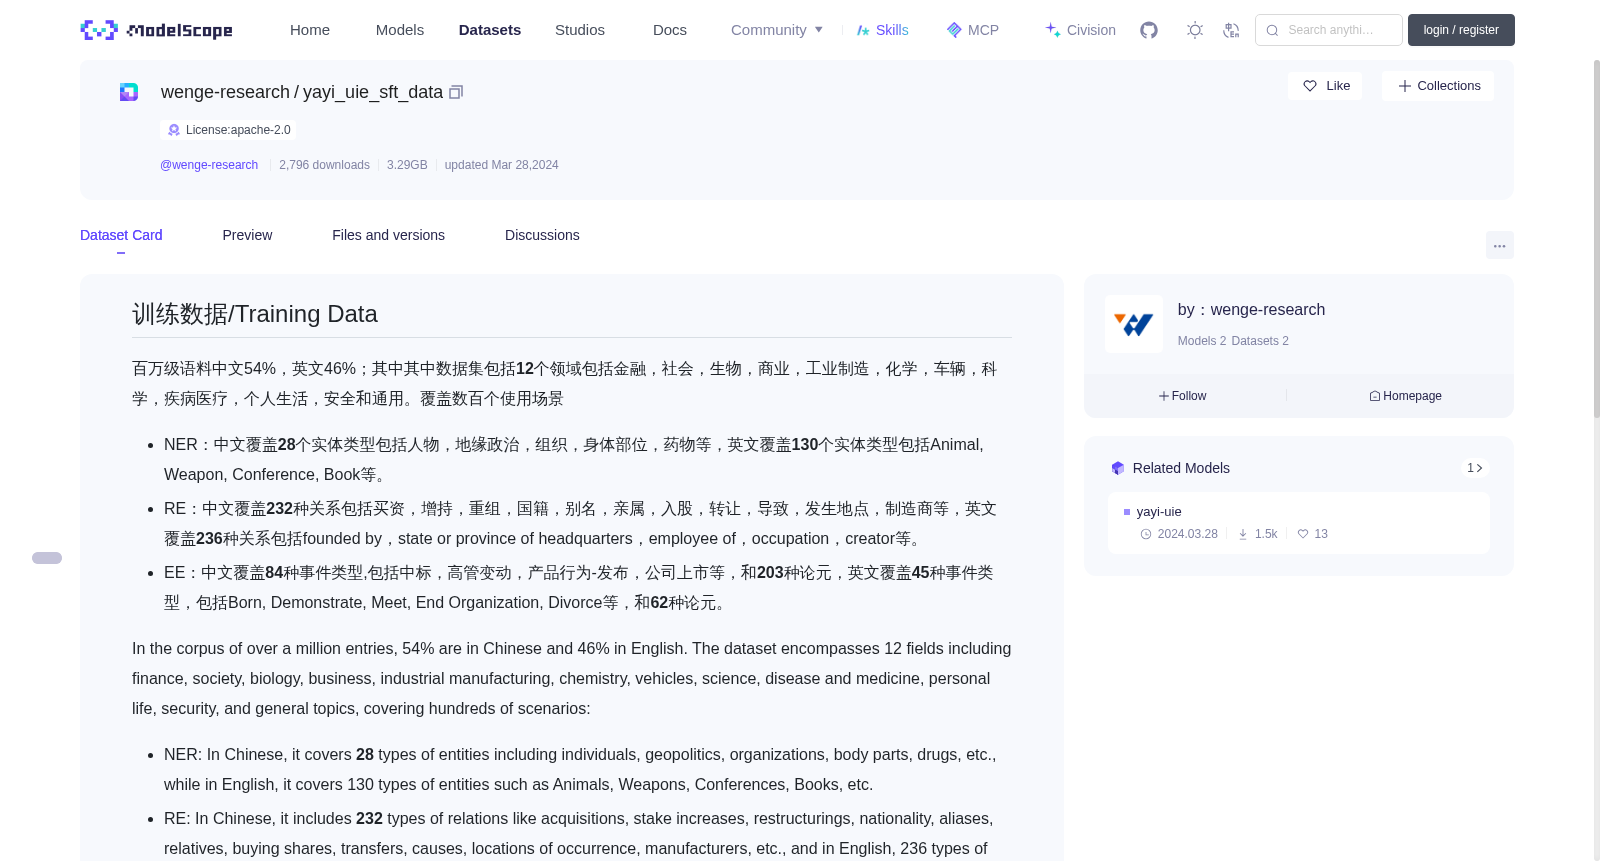Click the side panel handle pill
The width and height of the screenshot is (1600, 861).
[x=47, y=558]
